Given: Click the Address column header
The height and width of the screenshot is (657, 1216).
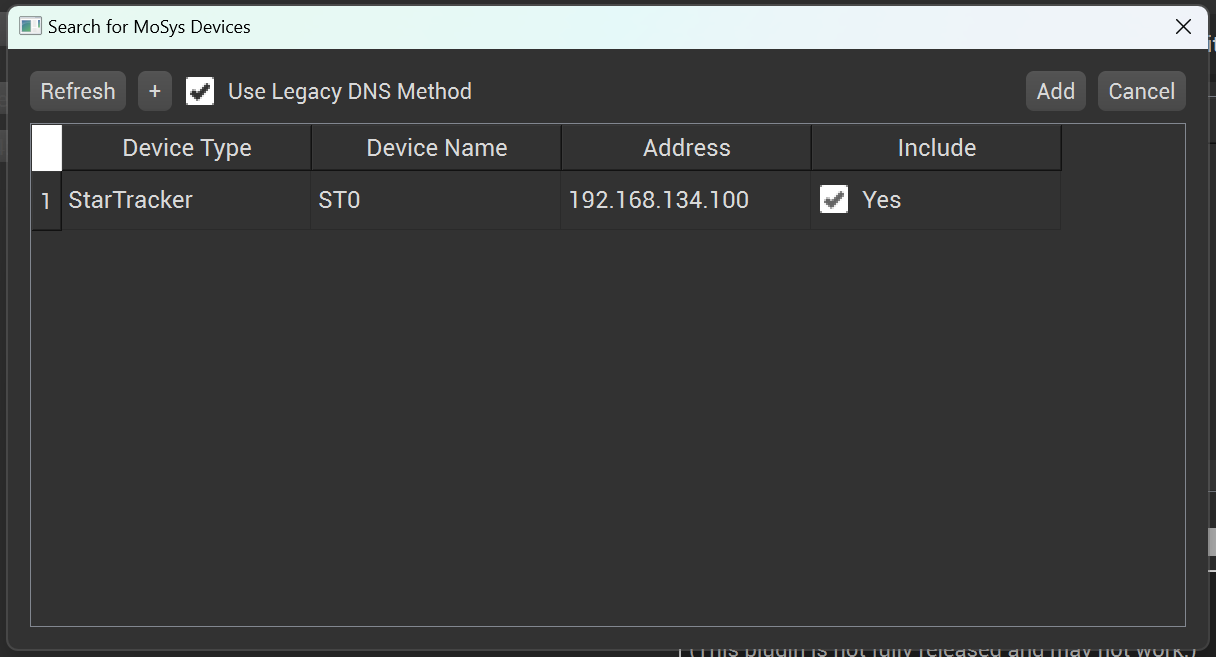Looking at the screenshot, I should pyautogui.click(x=686, y=148).
